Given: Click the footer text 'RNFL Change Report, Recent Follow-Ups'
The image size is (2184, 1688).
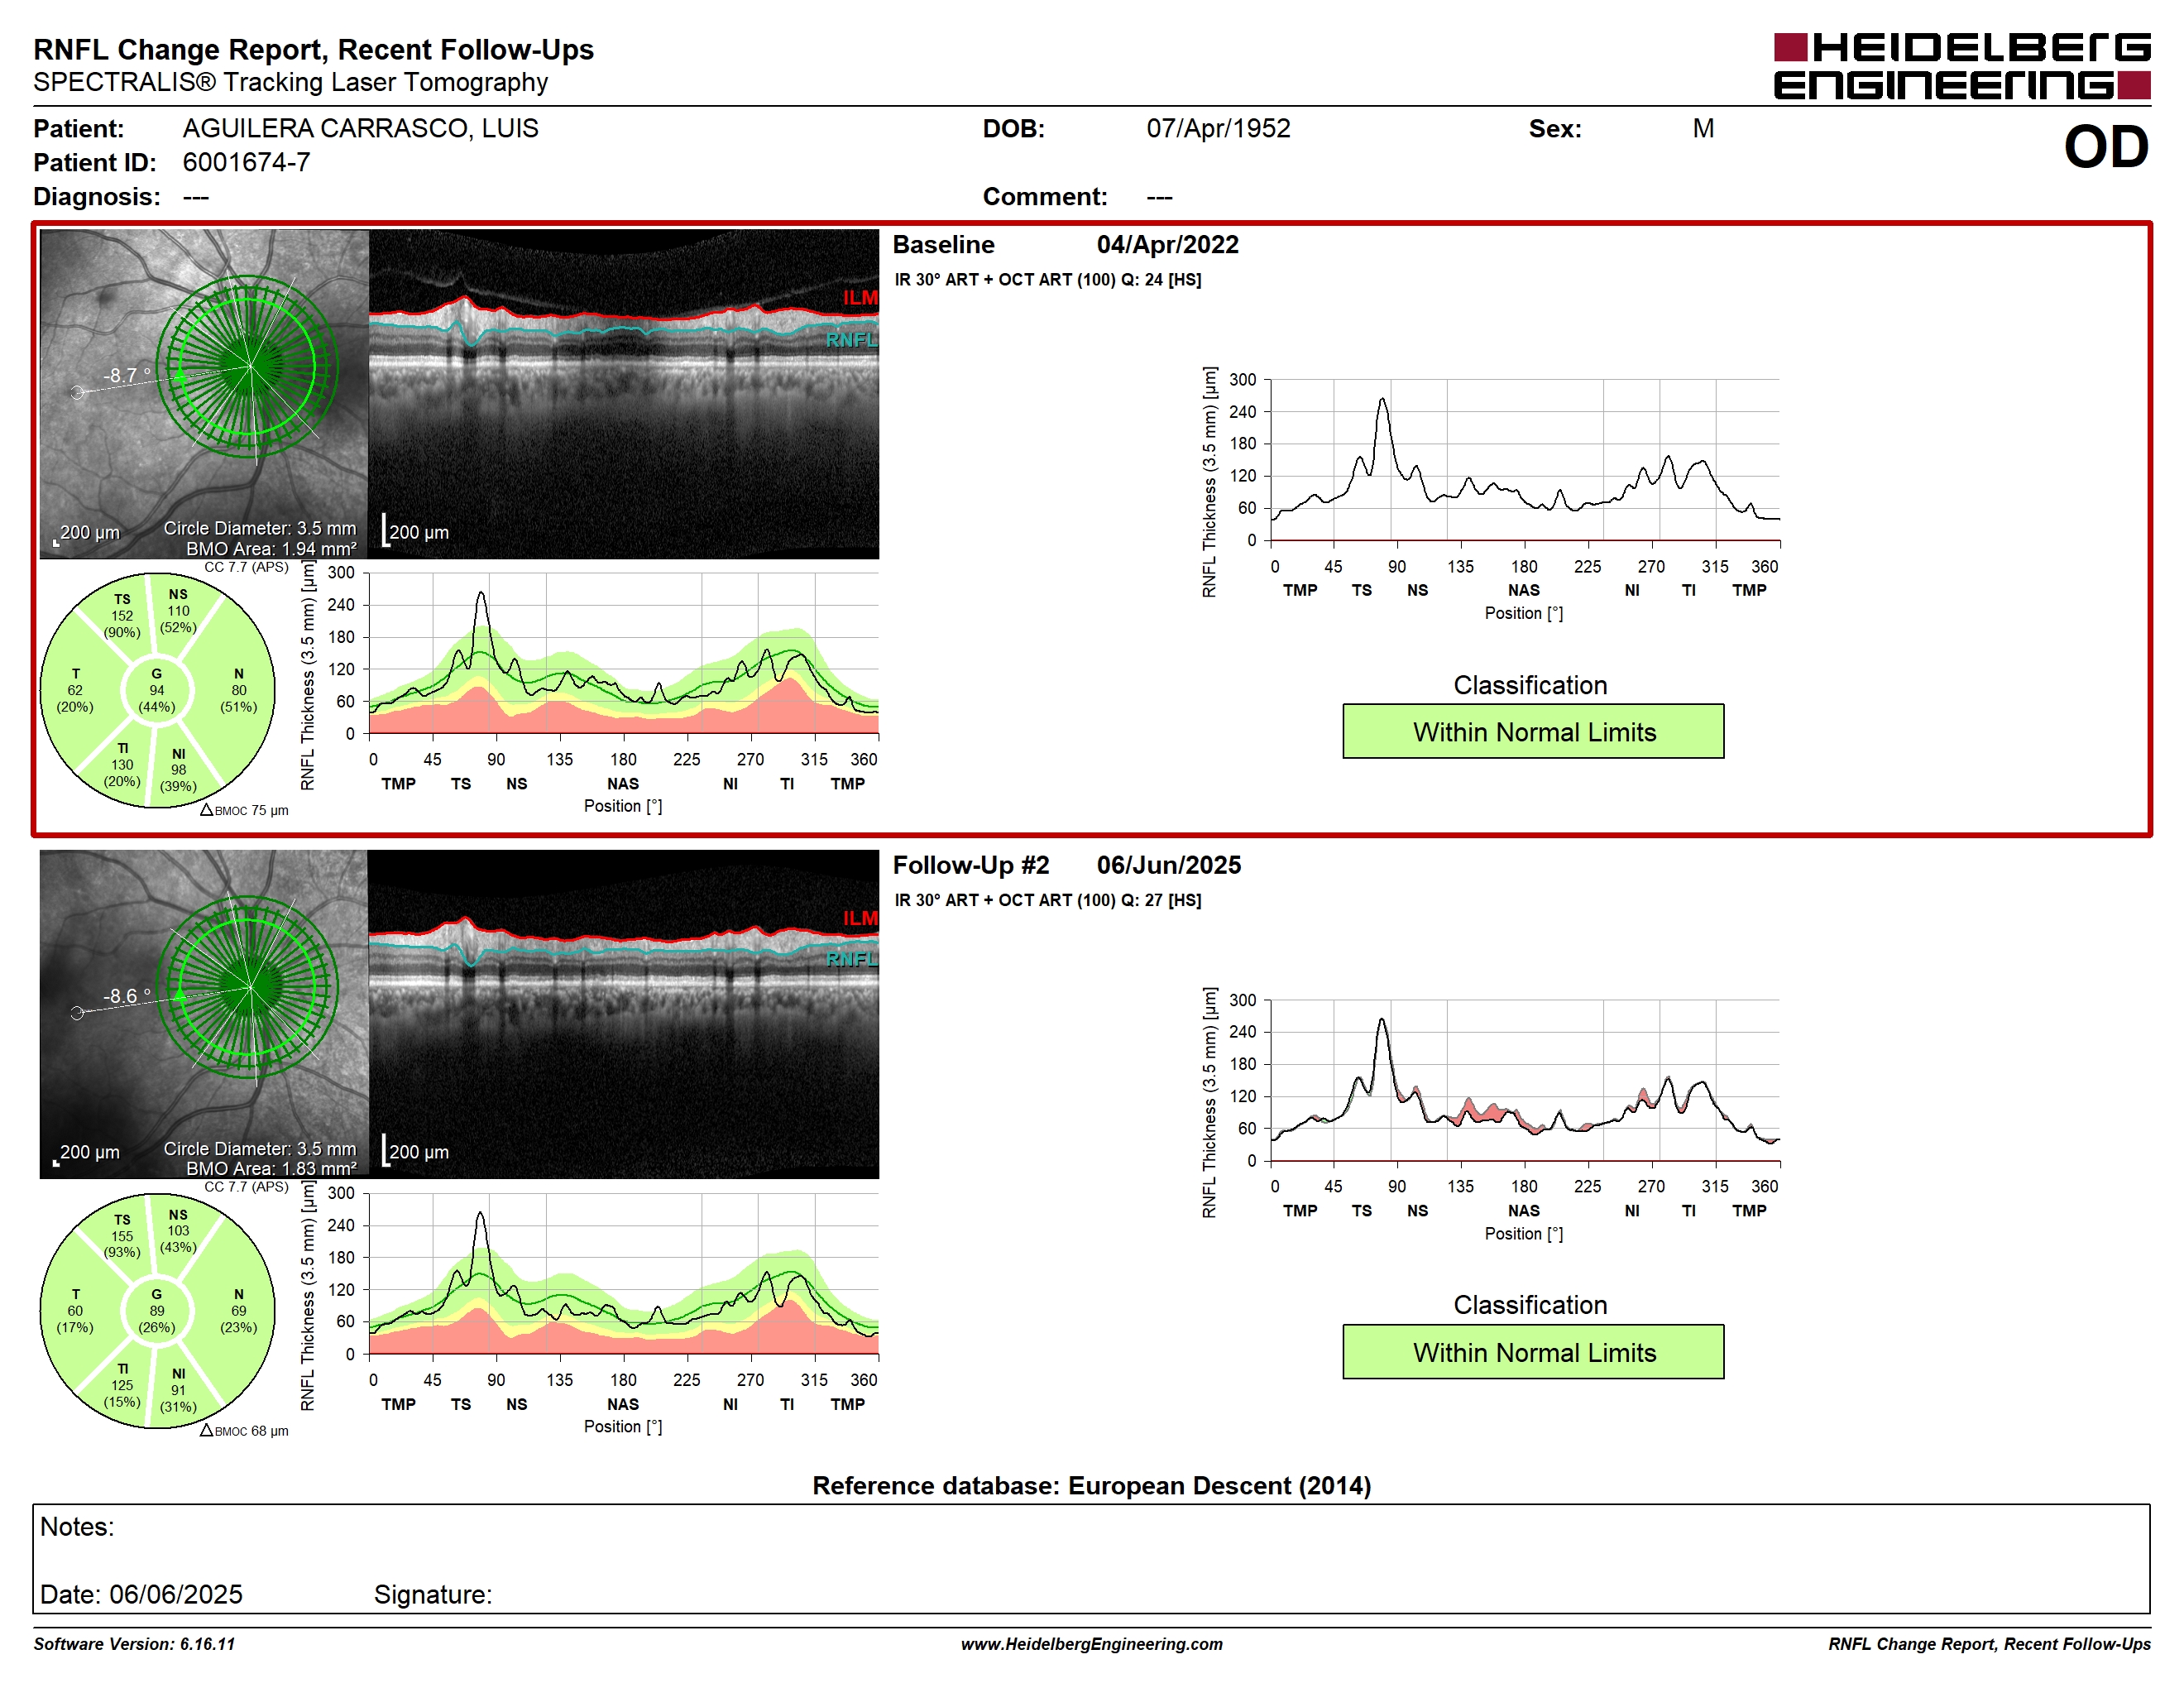Looking at the screenshot, I should 1989,1644.
